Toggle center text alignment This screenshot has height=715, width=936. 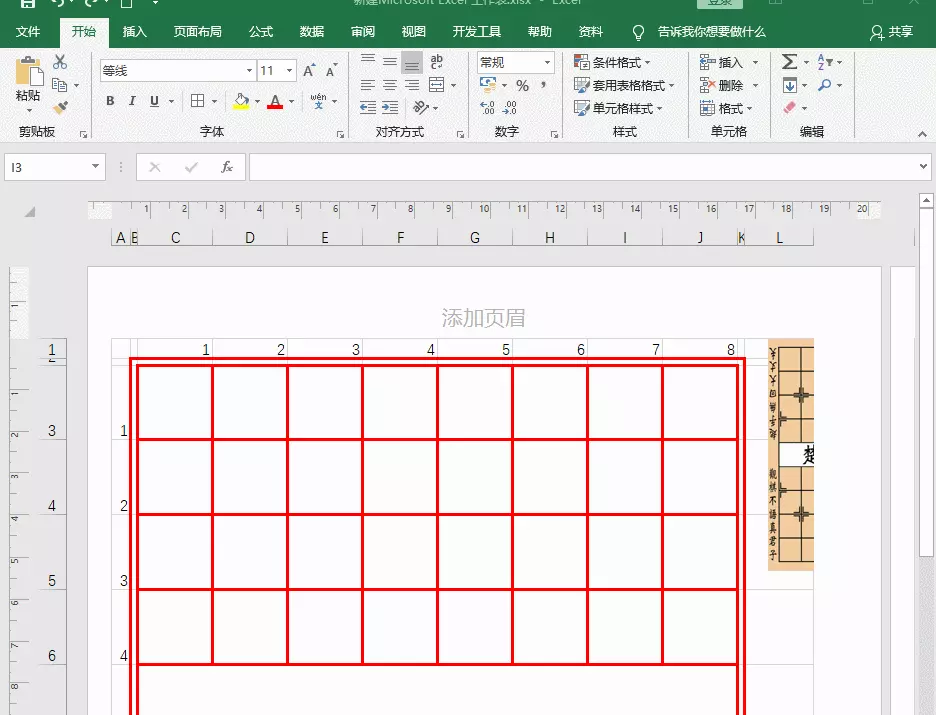click(x=390, y=84)
